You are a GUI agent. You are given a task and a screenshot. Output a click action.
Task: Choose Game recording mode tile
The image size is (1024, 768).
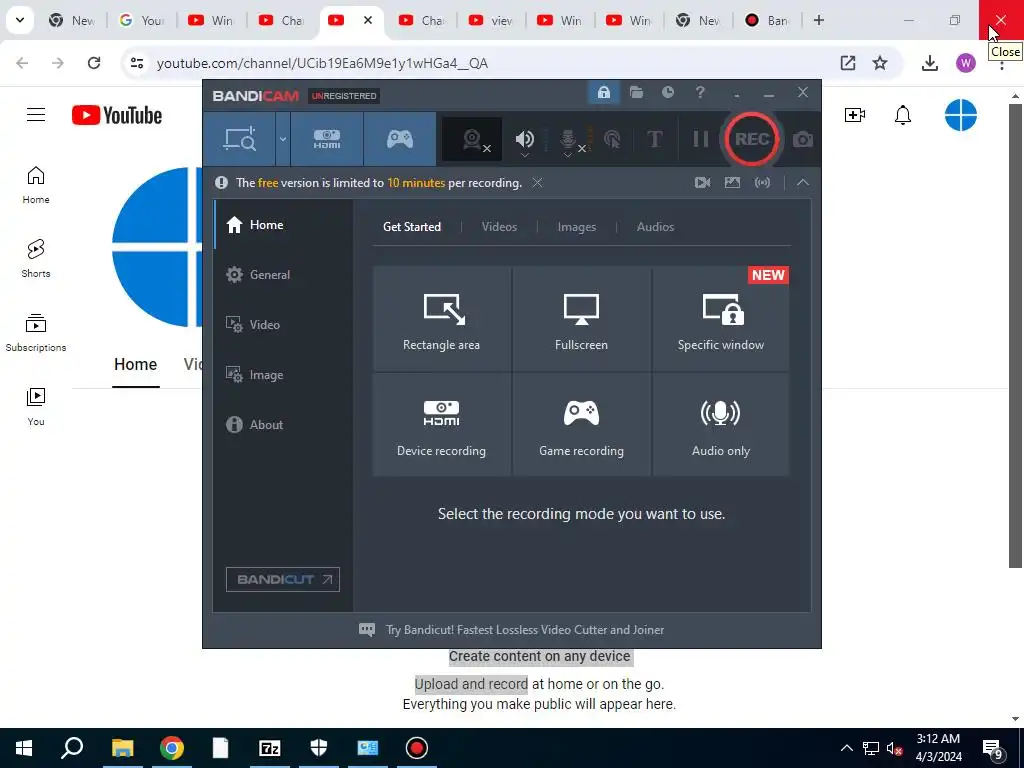581,424
